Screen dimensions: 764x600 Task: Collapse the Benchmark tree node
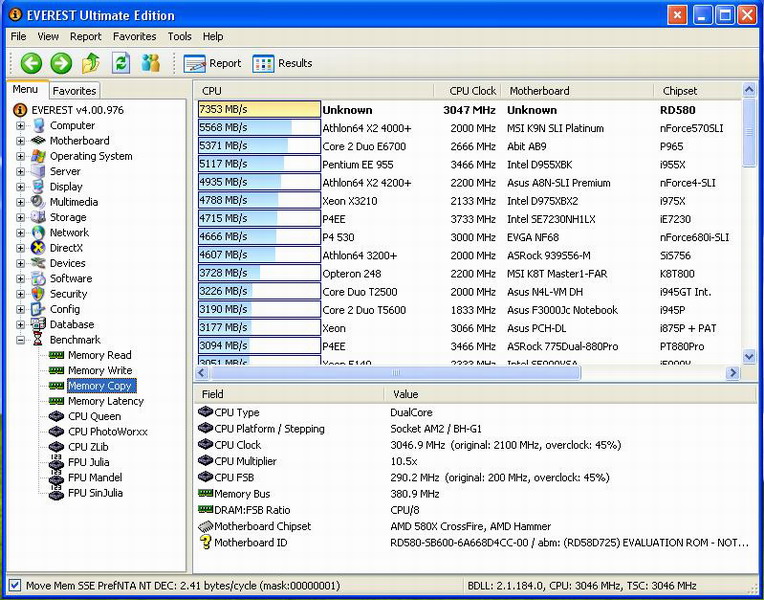[20, 340]
